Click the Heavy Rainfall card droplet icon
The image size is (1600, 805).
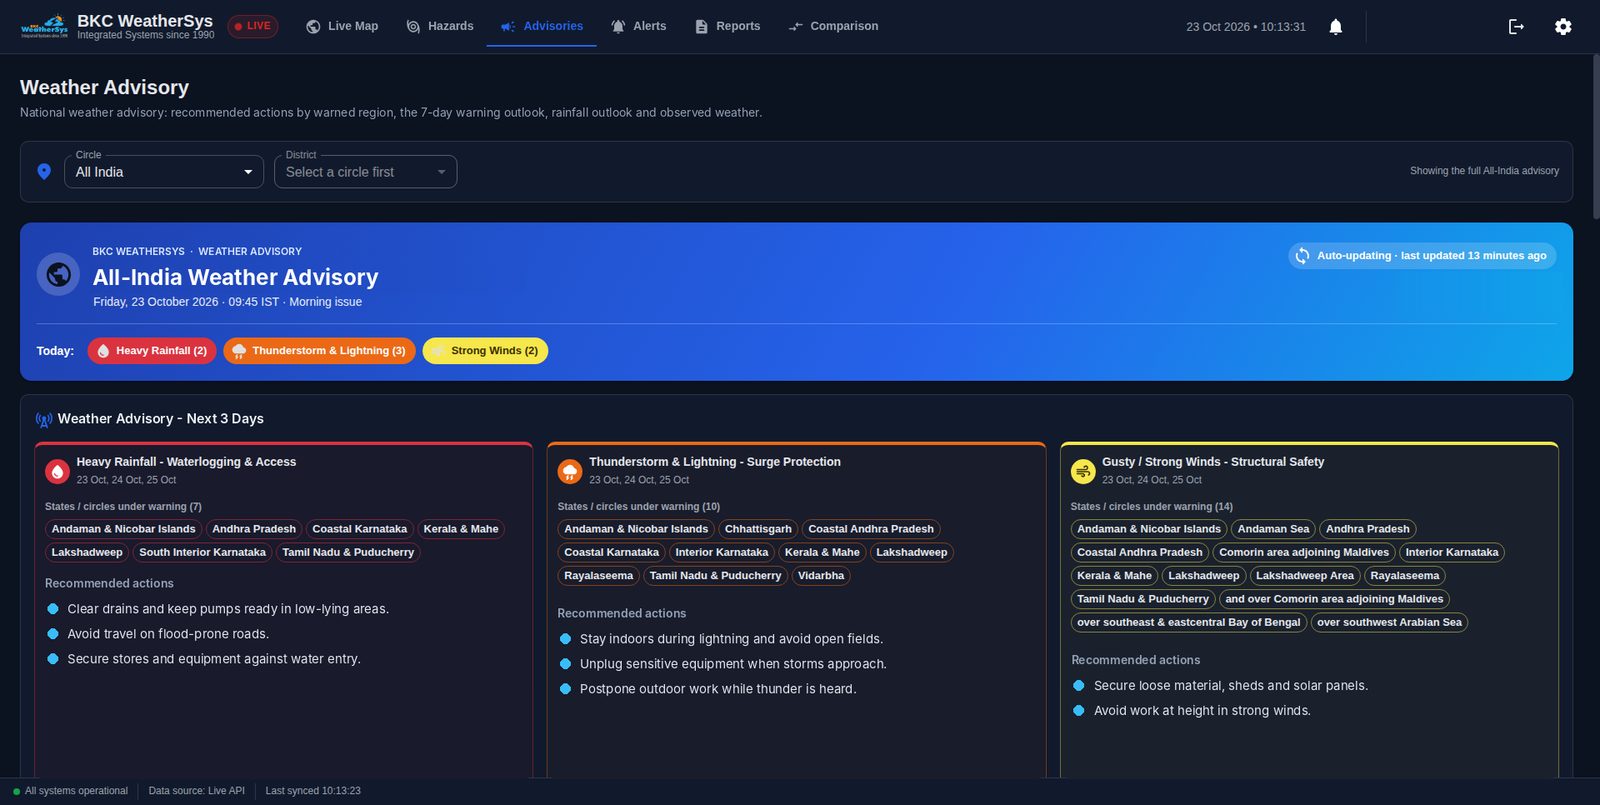click(x=57, y=471)
